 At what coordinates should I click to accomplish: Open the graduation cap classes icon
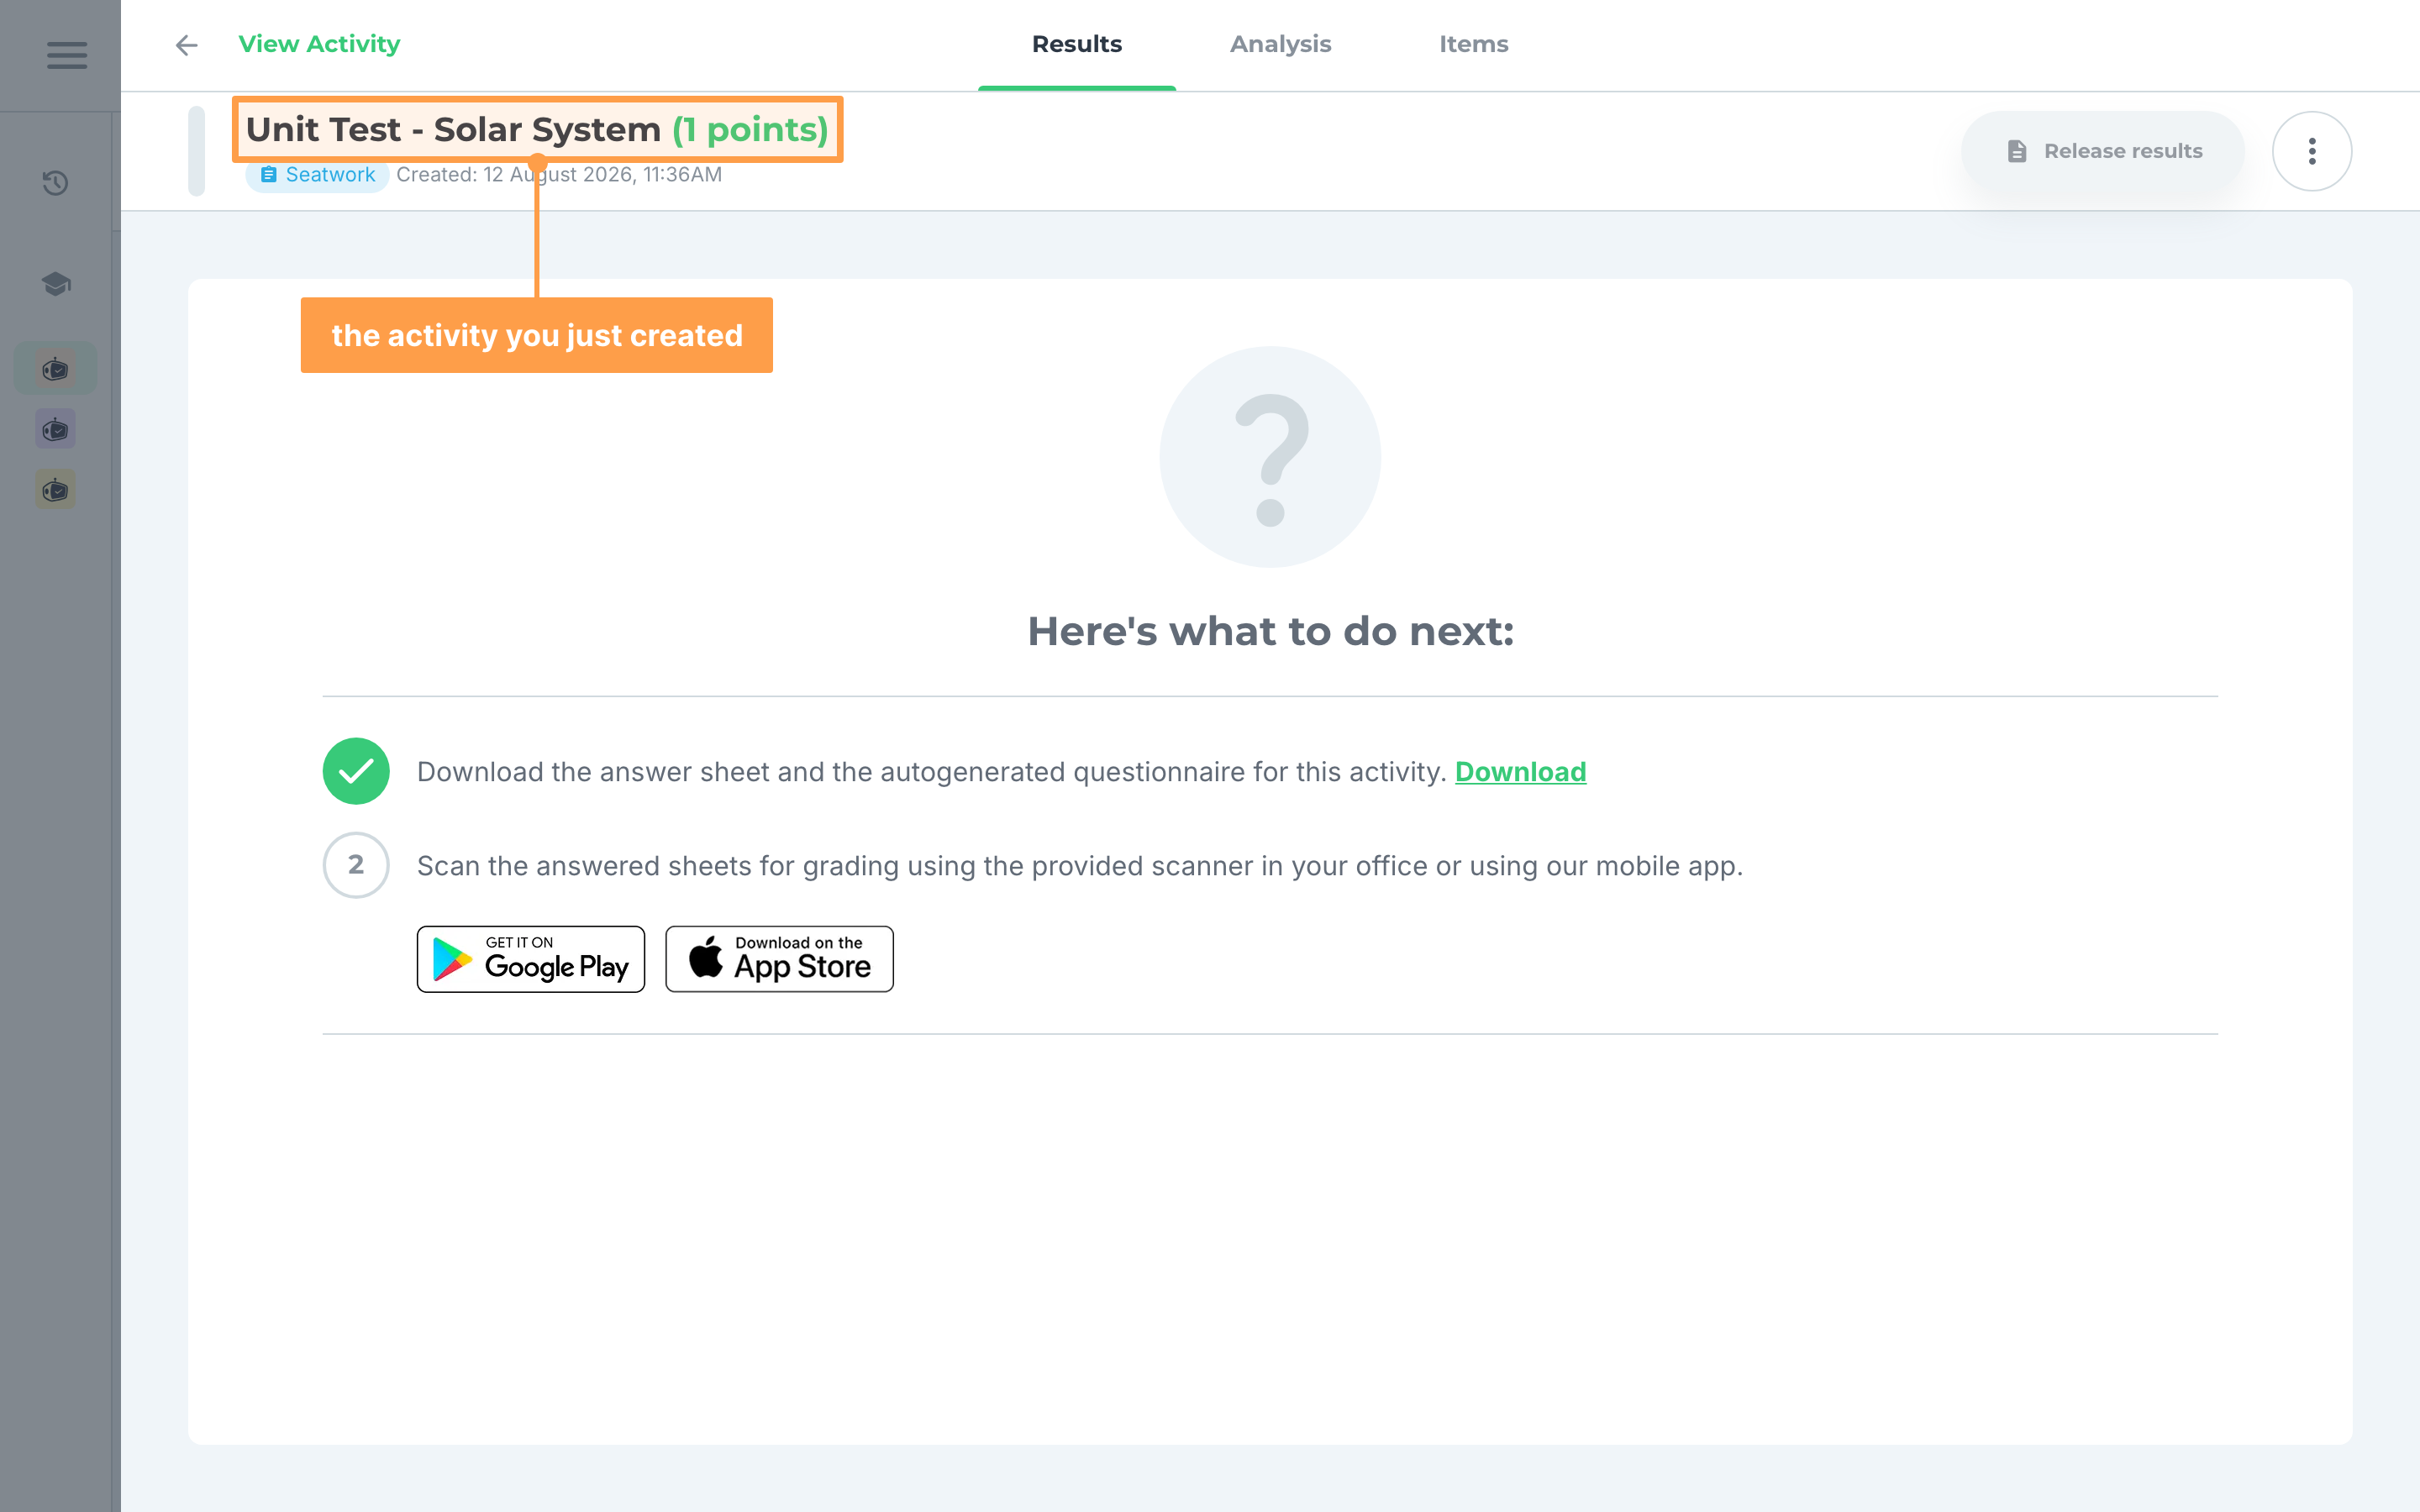click(x=56, y=284)
